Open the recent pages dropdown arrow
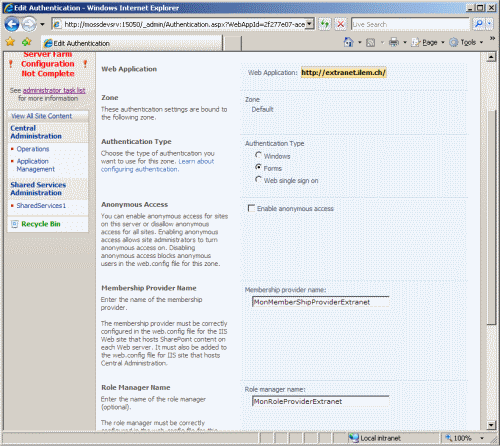500x446 pixels. tap(42, 24)
